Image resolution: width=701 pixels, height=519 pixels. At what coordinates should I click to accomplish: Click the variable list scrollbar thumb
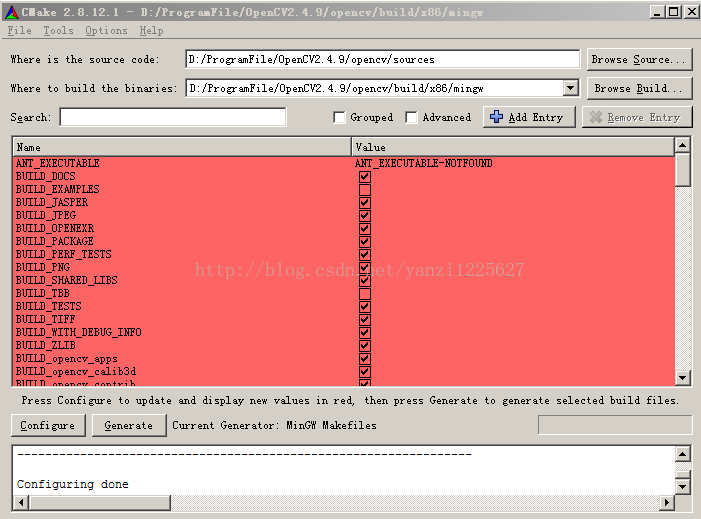click(682, 169)
